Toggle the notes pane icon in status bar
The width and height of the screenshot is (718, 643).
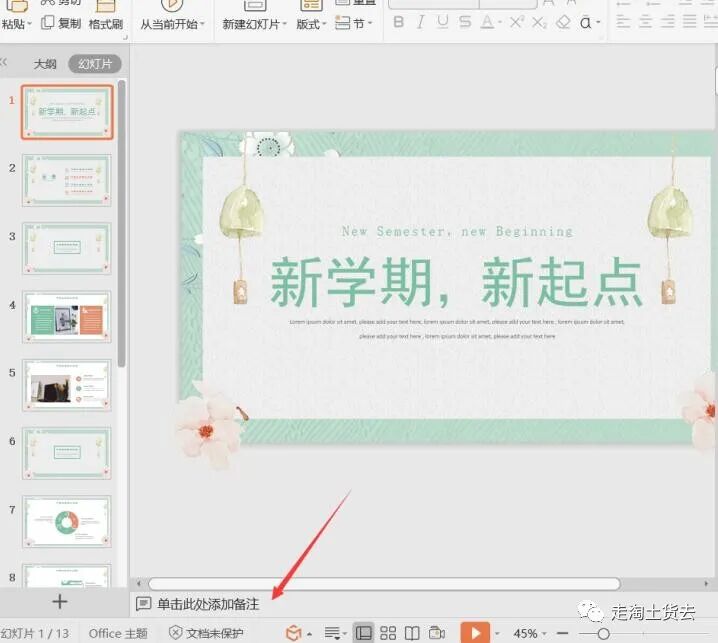(x=332, y=633)
